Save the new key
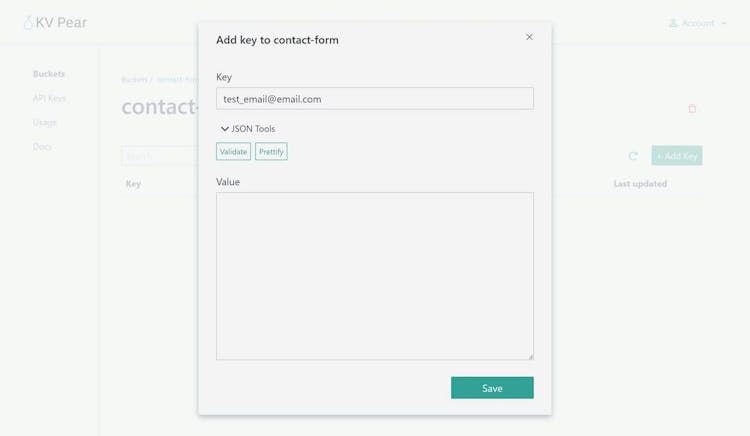 tap(492, 388)
